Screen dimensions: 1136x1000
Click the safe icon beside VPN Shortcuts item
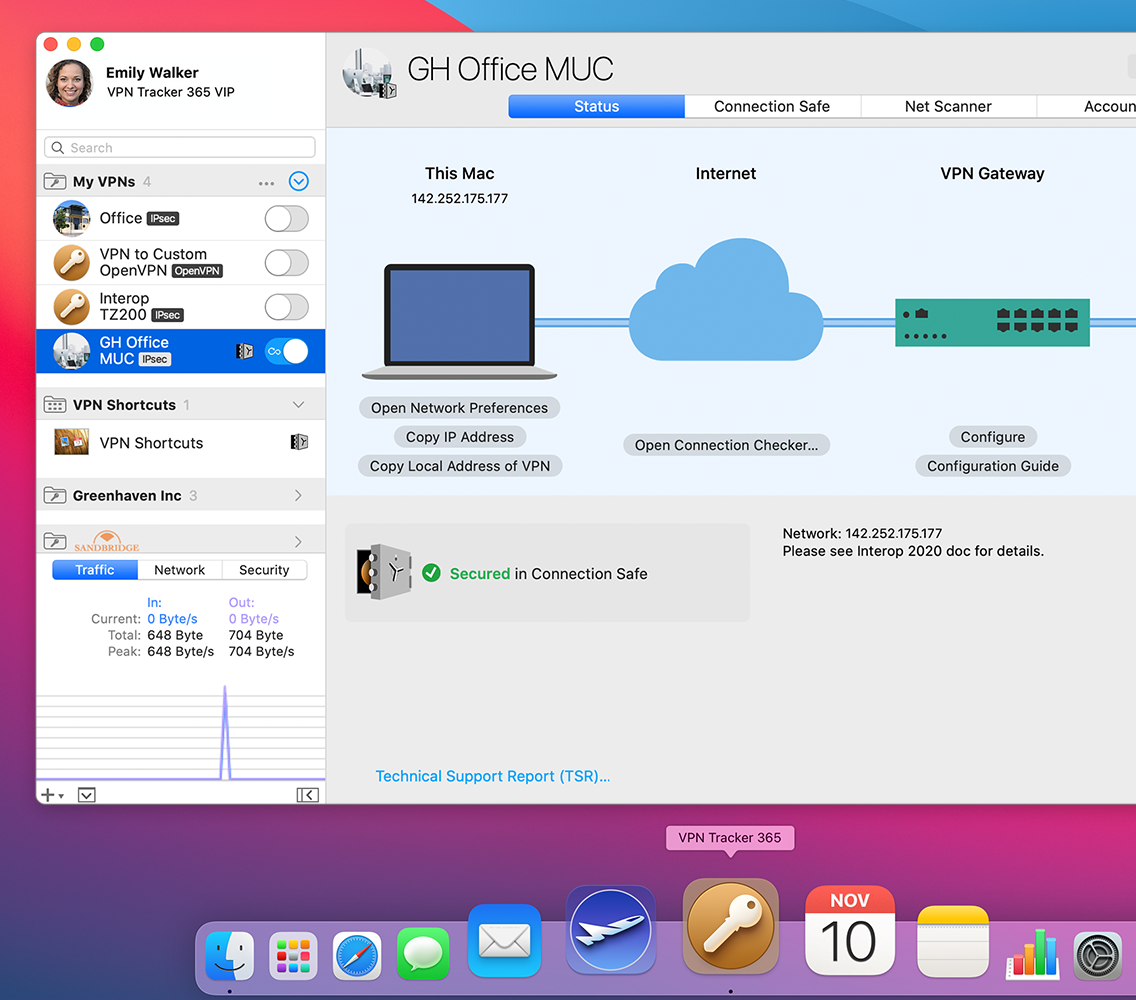tap(299, 442)
